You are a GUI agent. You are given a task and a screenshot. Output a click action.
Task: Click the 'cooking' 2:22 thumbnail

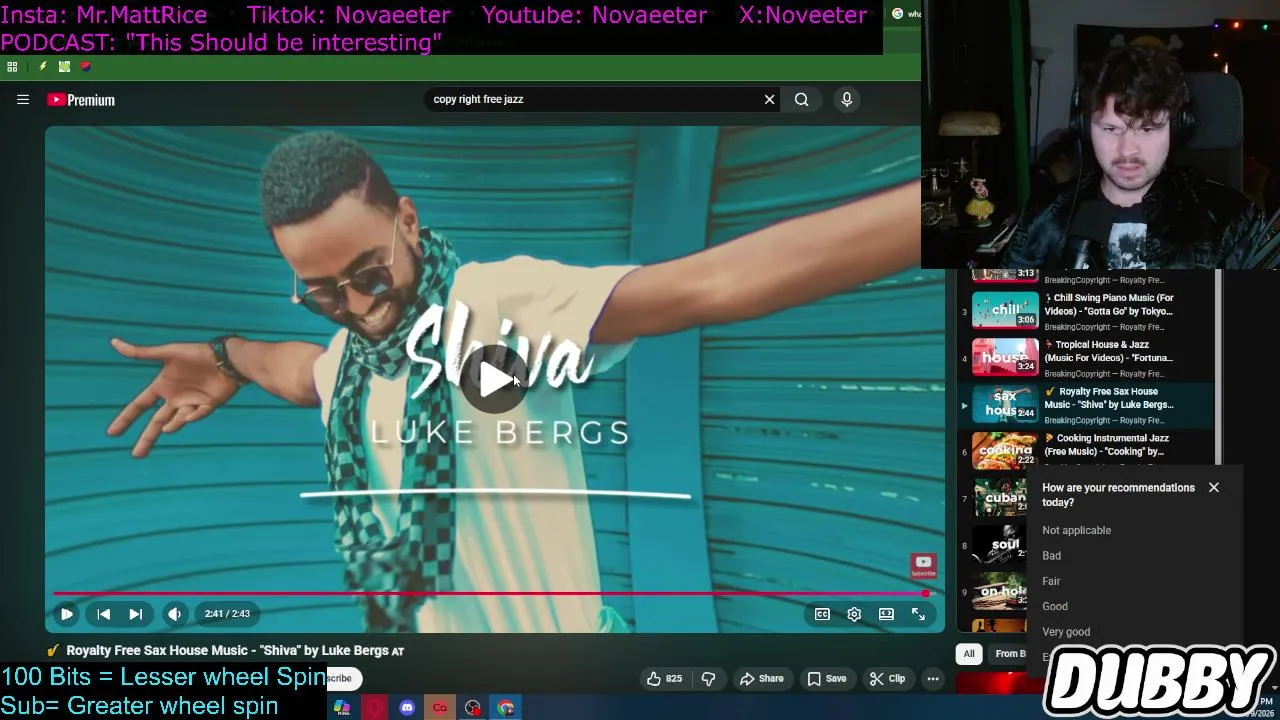pyautogui.click(x=1005, y=451)
